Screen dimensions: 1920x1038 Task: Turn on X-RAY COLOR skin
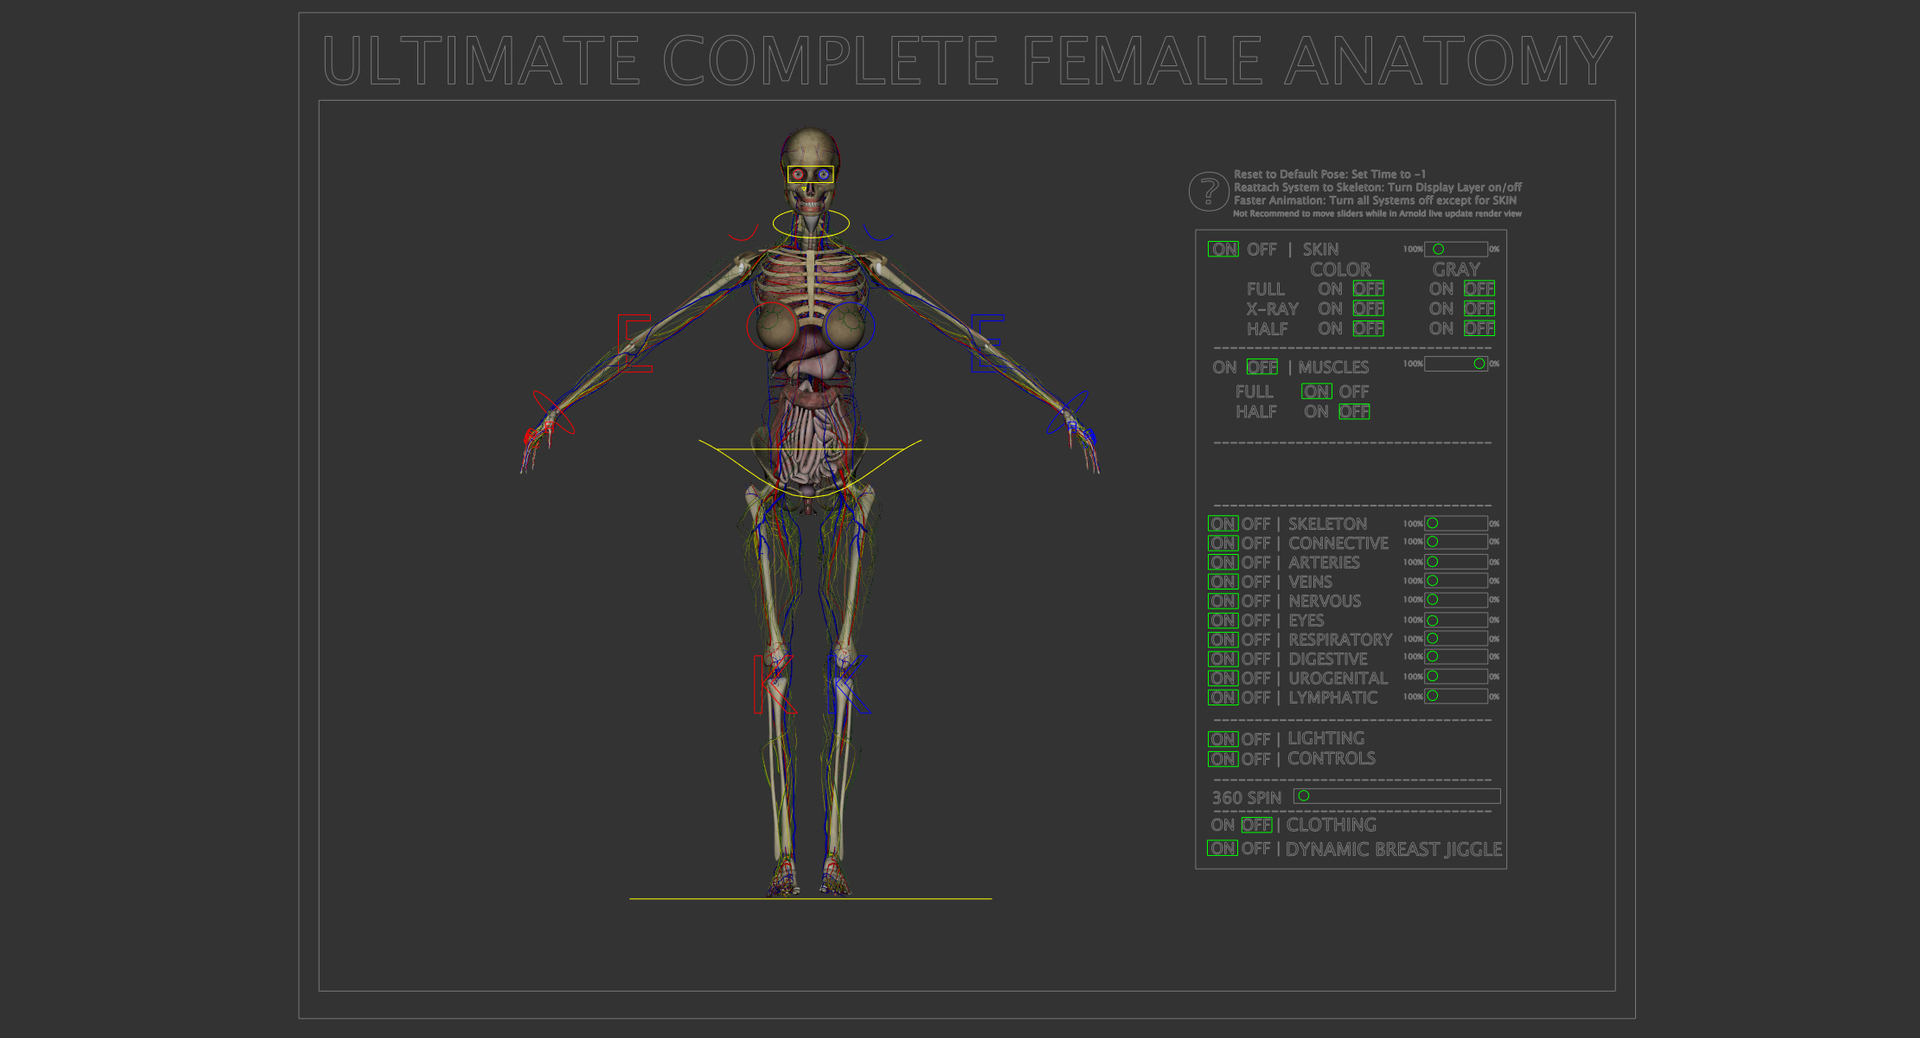point(1330,309)
